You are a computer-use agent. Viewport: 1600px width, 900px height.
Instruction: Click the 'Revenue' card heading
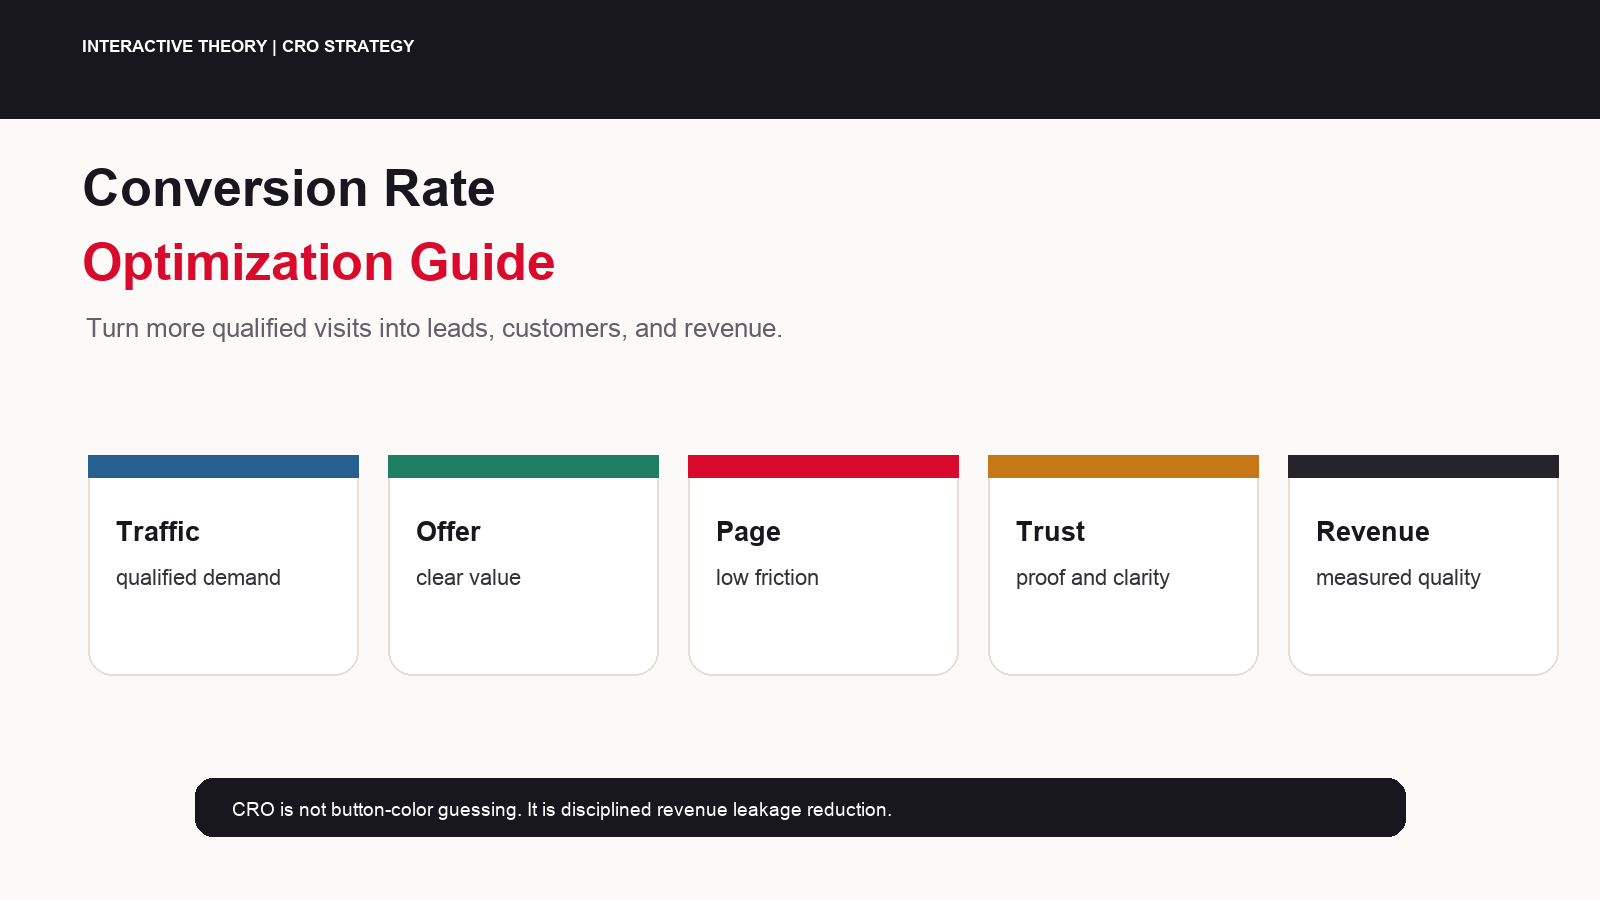pos(1373,531)
